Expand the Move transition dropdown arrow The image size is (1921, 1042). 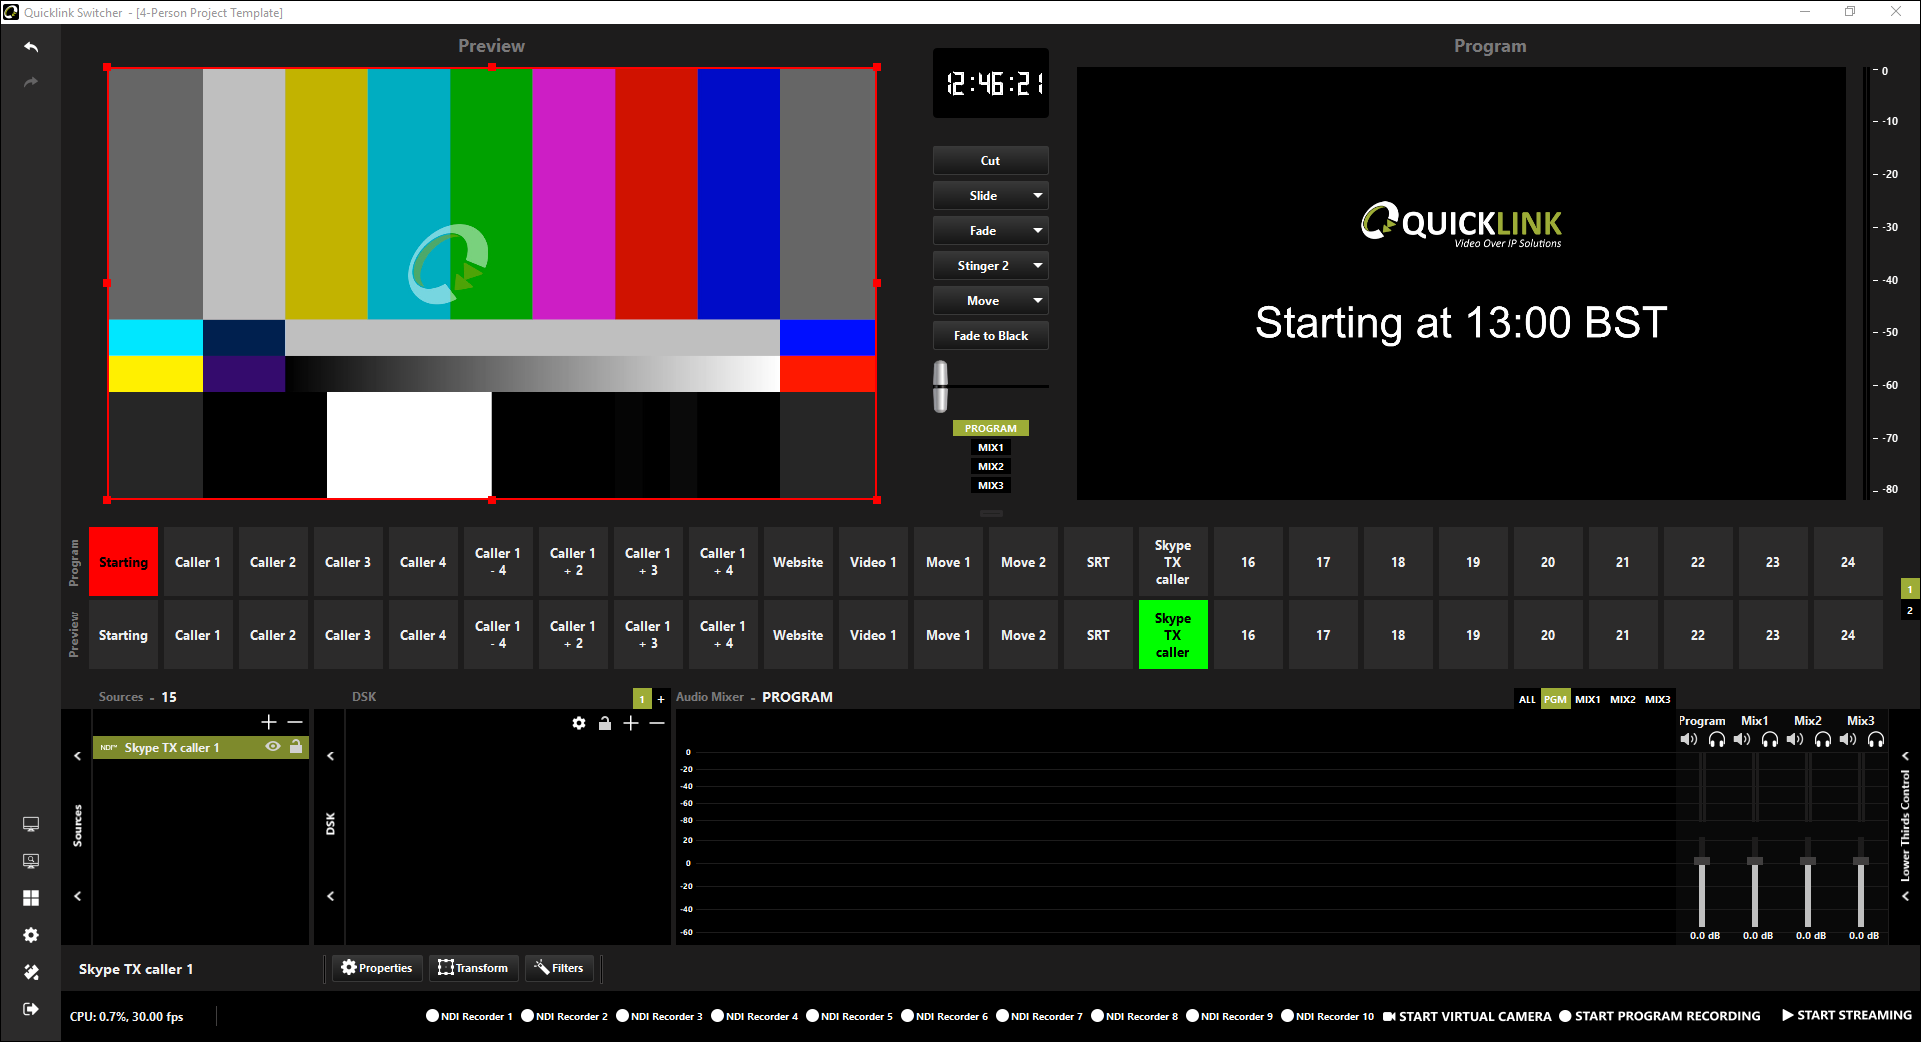point(1037,301)
